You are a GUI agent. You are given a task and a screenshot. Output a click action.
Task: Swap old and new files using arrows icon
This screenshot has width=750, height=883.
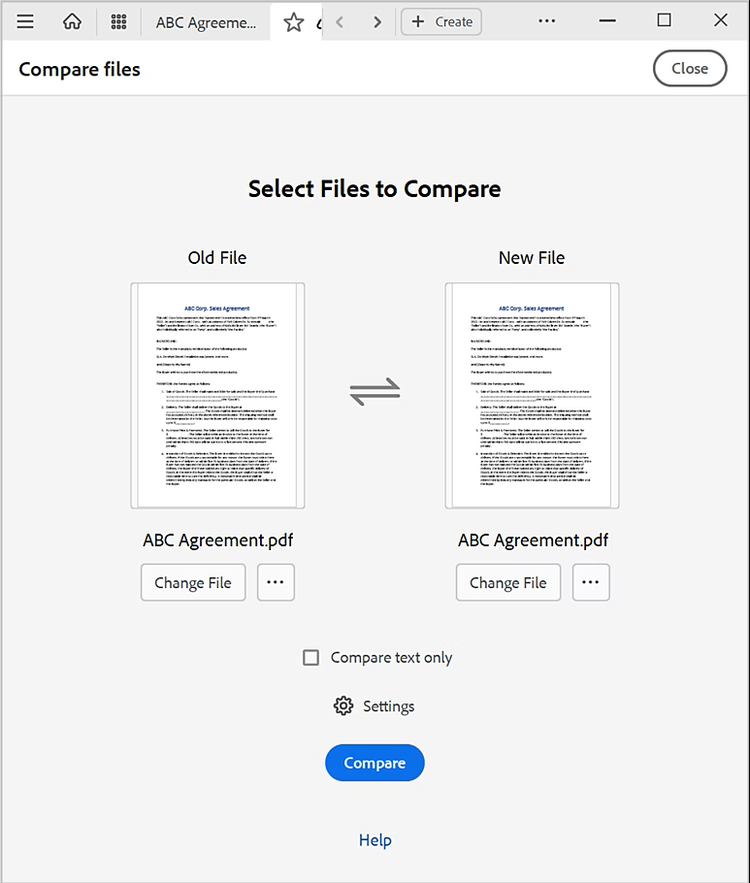click(374, 393)
